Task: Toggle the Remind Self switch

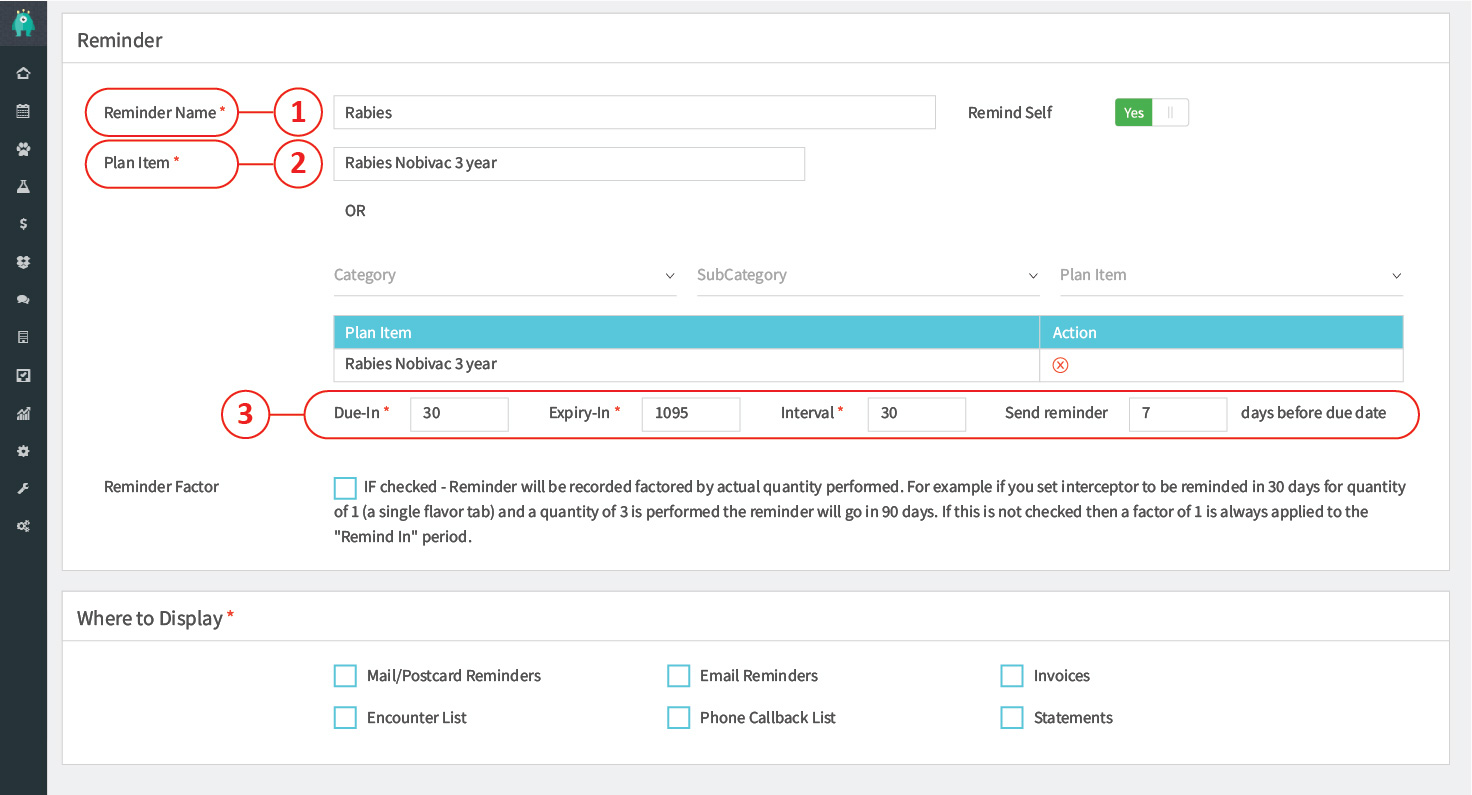Action: click(x=1151, y=113)
